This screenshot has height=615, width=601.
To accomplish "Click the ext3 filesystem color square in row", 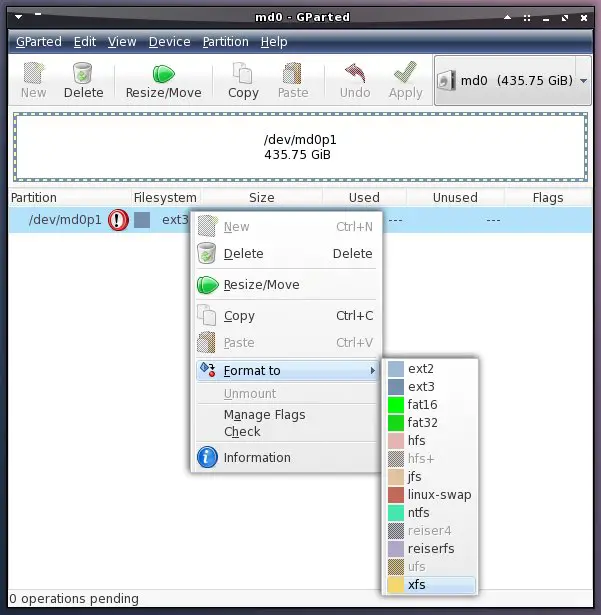I will point(142,220).
